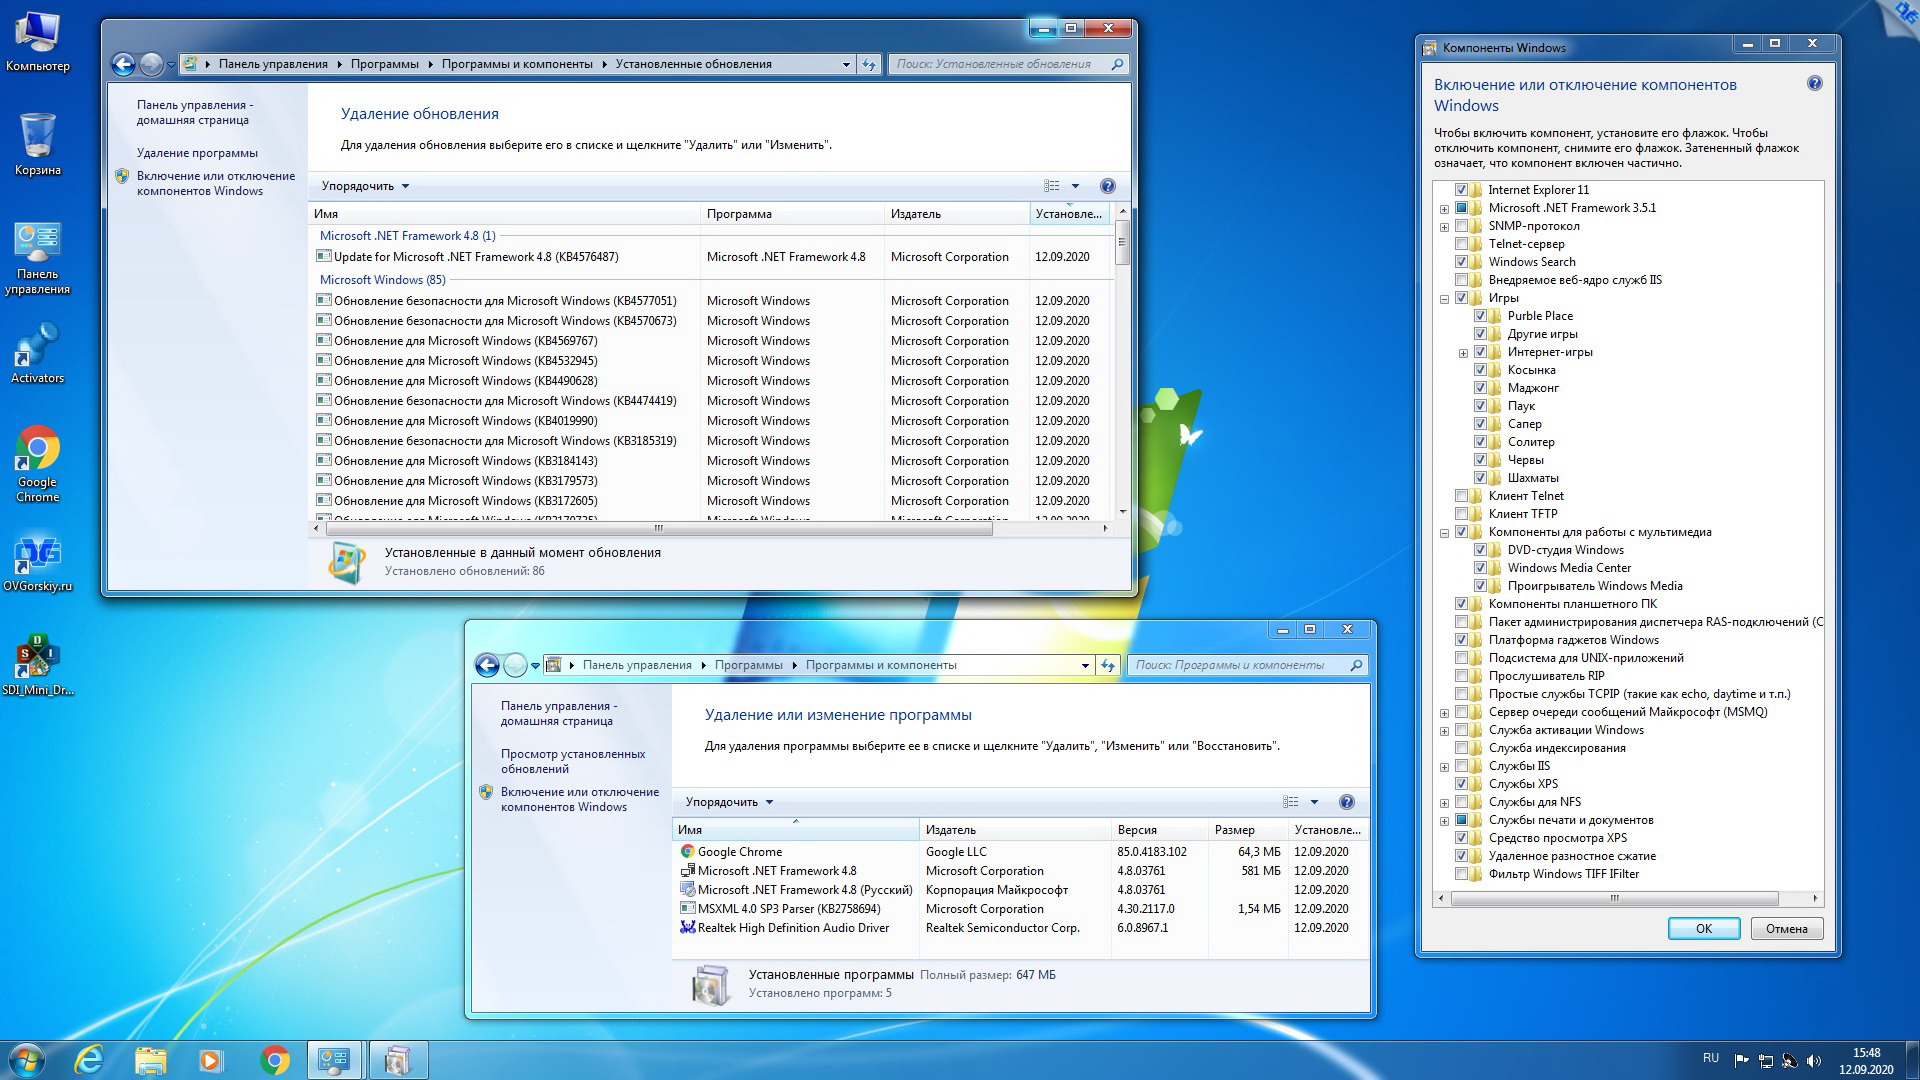Open the Корзина recycle bin icon
This screenshot has width=1920, height=1080.
[x=37, y=145]
